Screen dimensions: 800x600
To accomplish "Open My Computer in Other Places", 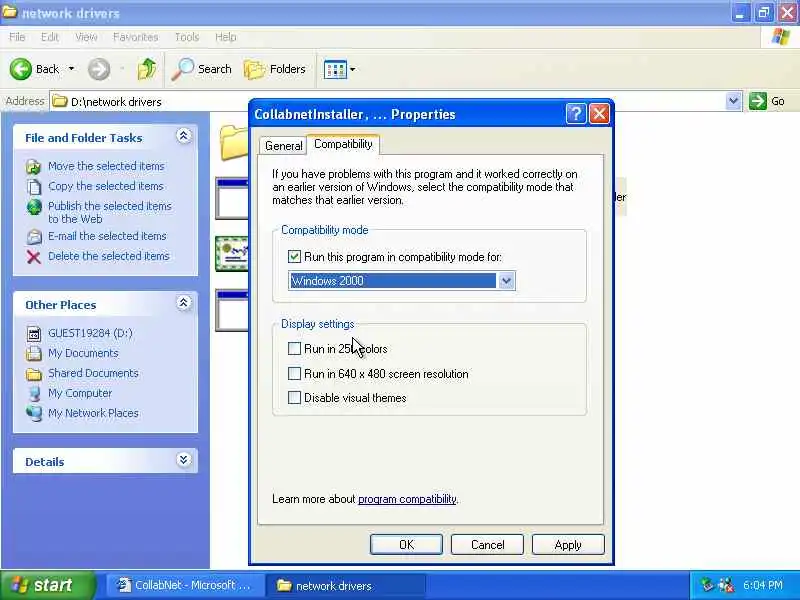I will tap(80, 393).
